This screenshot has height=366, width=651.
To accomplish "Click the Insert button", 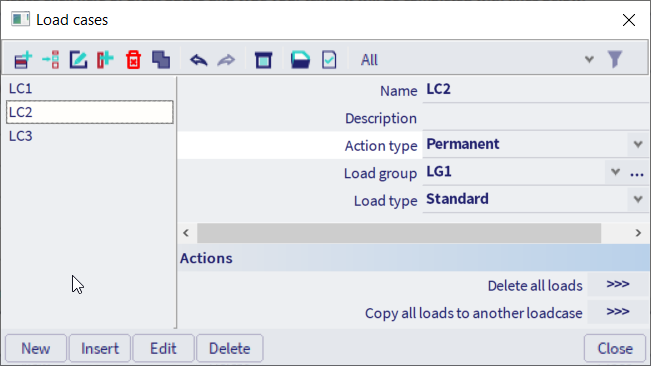I will click(x=100, y=348).
